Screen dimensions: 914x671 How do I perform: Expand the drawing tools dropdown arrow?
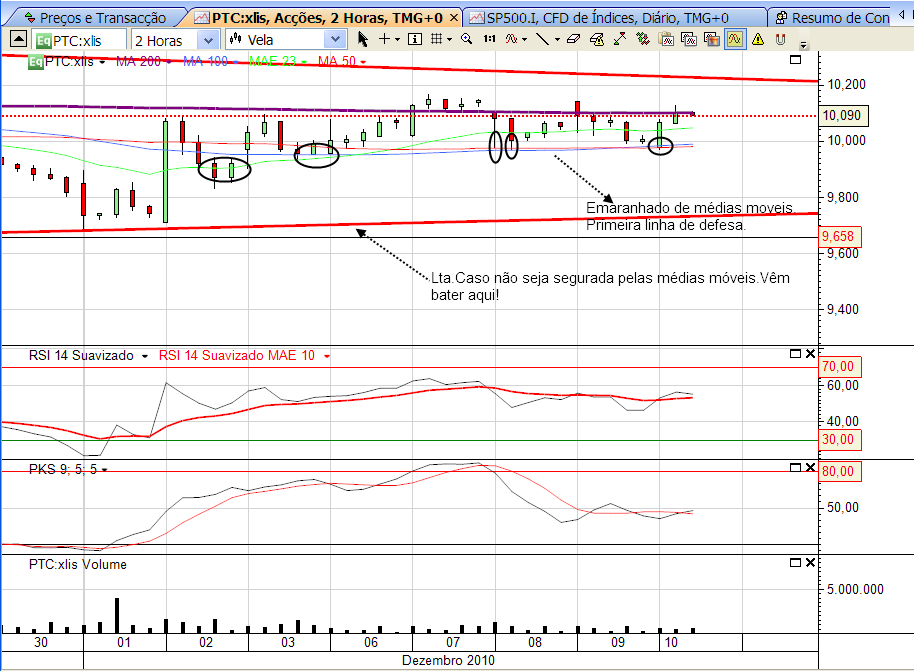pyautogui.click(x=557, y=40)
